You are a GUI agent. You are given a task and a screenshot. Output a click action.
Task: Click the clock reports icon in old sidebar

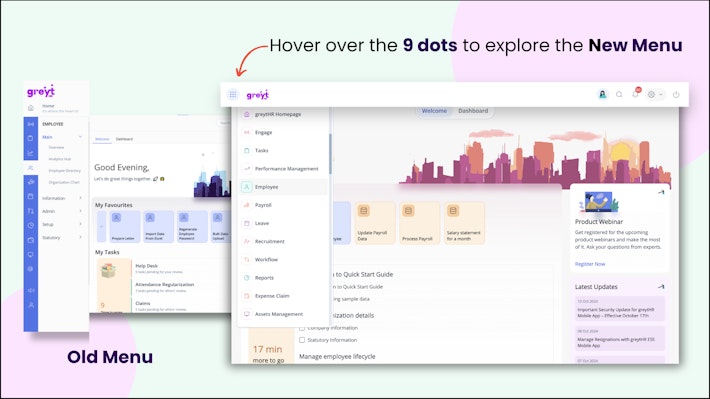31,225
